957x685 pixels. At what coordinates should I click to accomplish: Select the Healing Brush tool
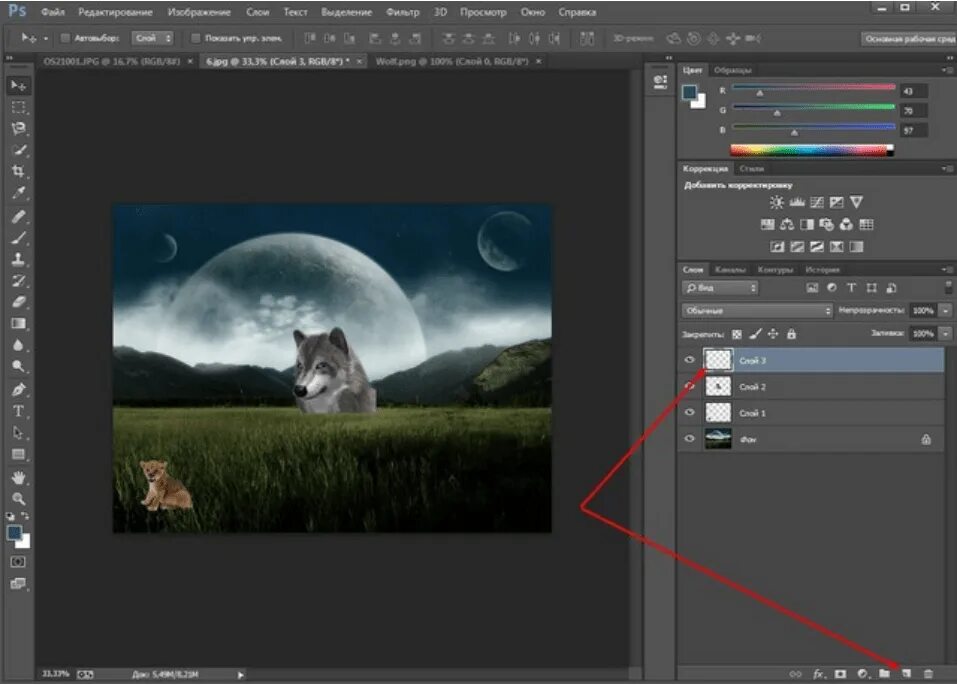coord(18,216)
